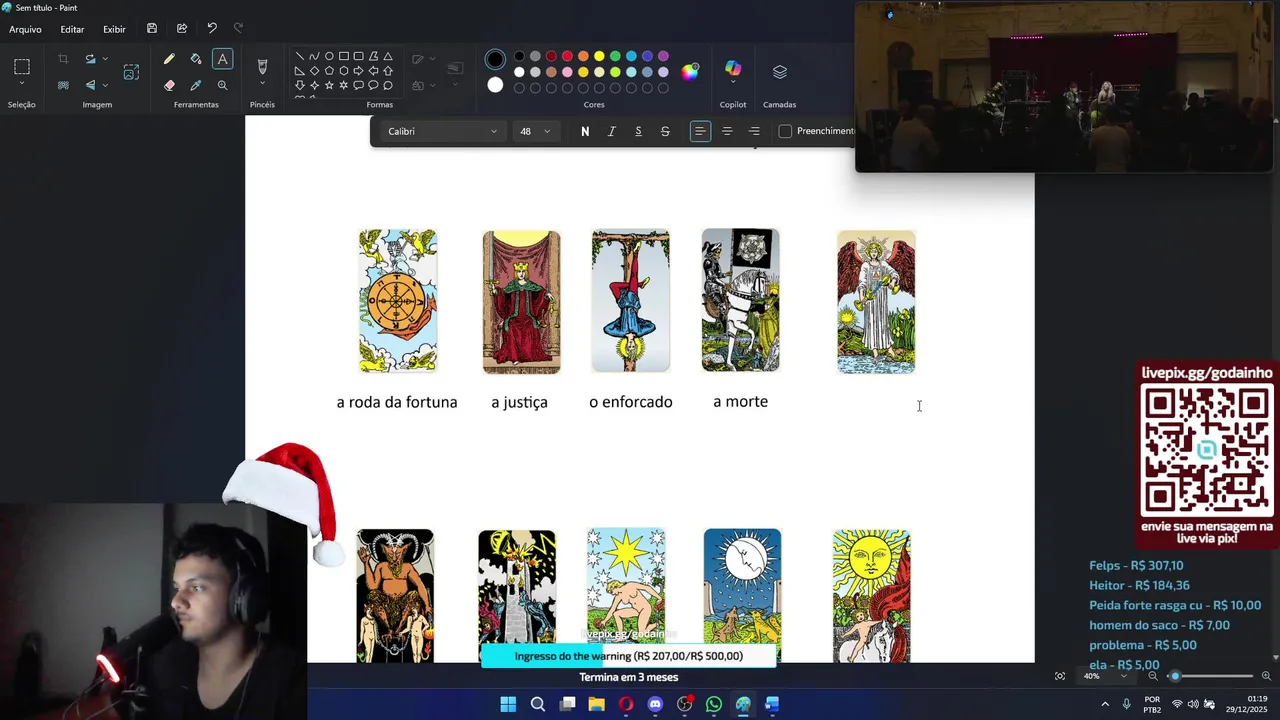
Task: Open File Explorer from taskbar
Action: pyautogui.click(x=596, y=704)
